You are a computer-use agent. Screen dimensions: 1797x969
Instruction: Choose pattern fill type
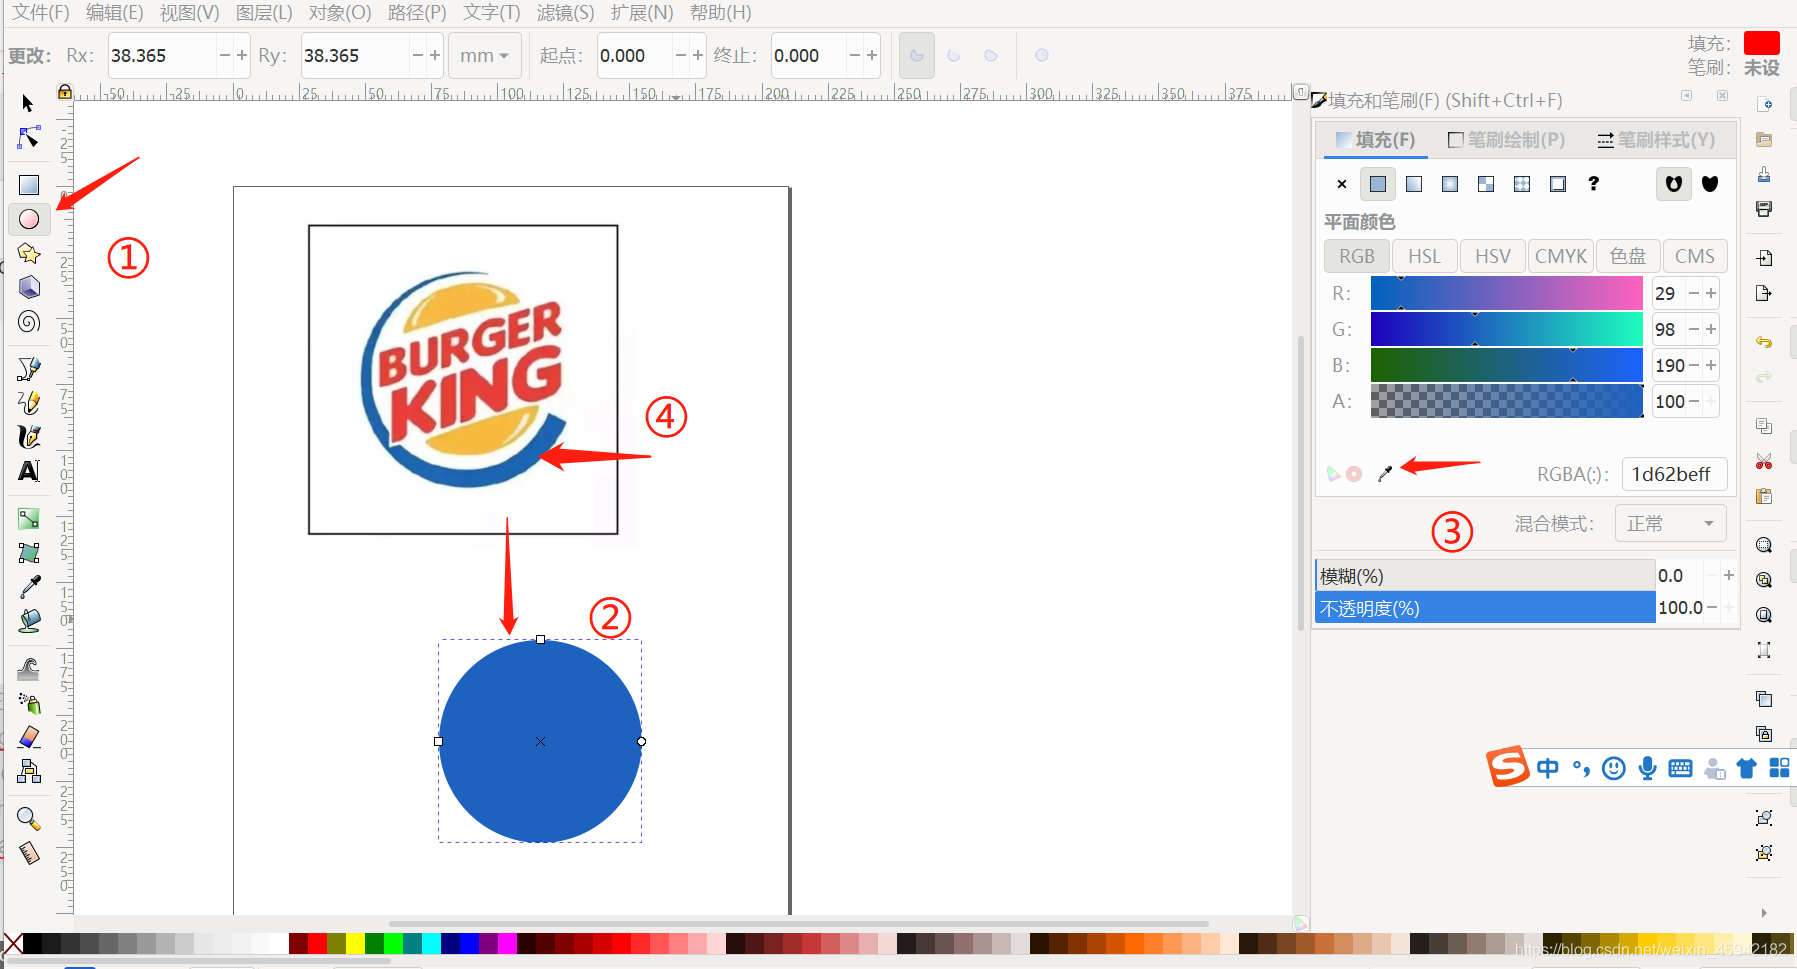[1522, 184]
